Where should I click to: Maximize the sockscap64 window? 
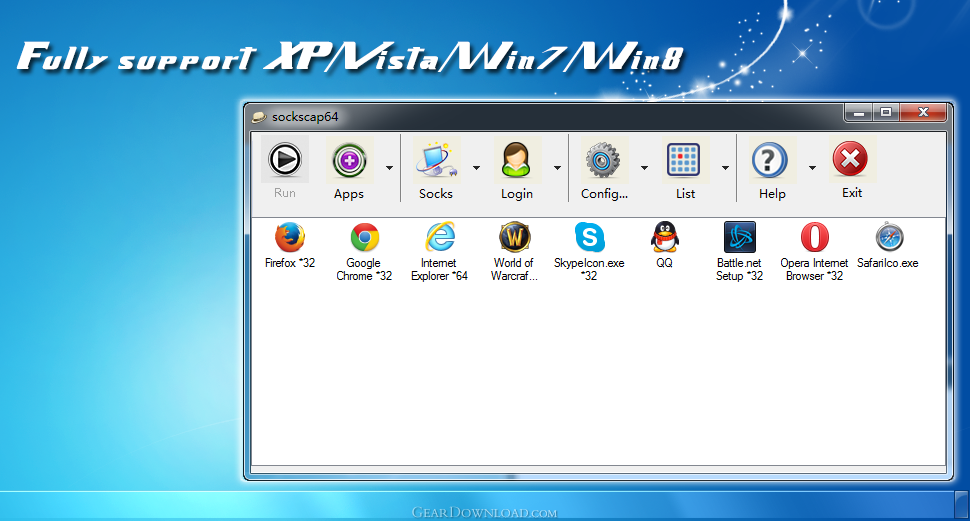pos(886,113)
